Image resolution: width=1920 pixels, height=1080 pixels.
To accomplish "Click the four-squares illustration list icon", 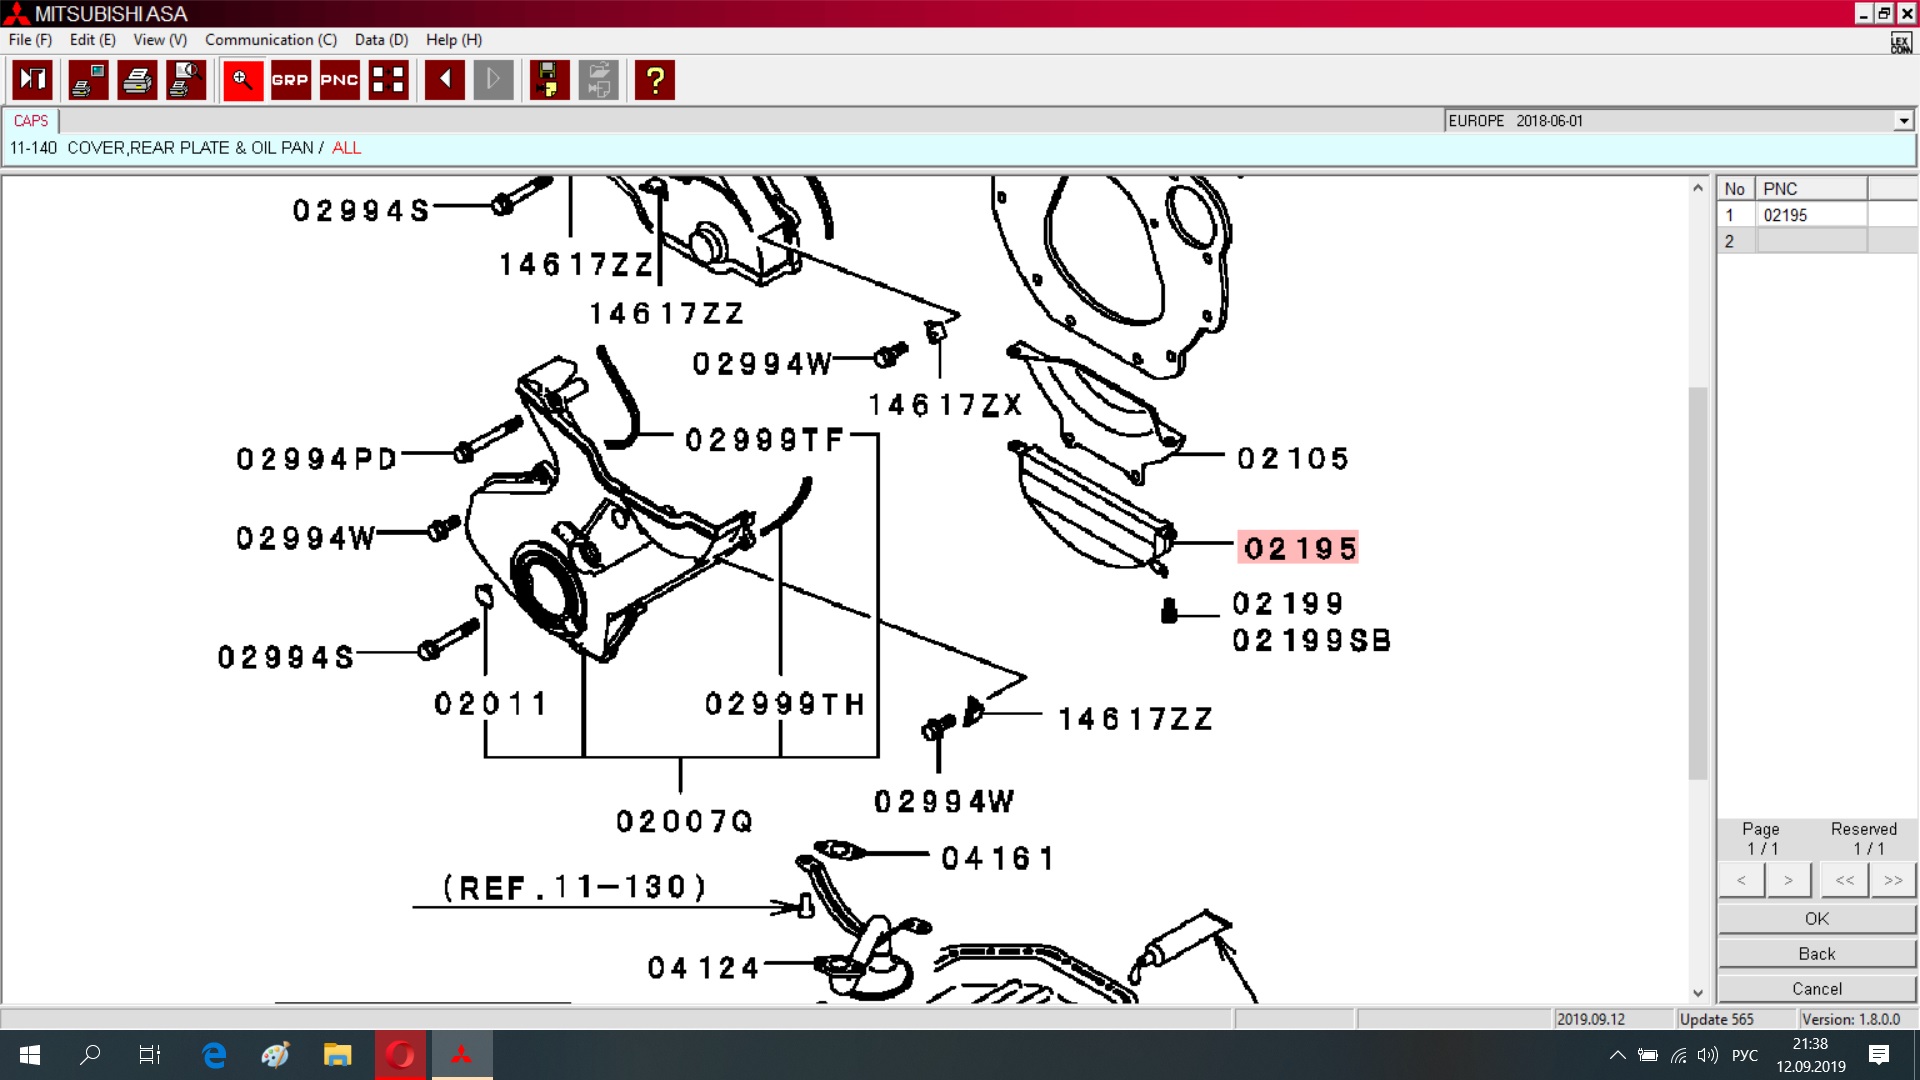I will pyautogui.click(x=388, y=80).
